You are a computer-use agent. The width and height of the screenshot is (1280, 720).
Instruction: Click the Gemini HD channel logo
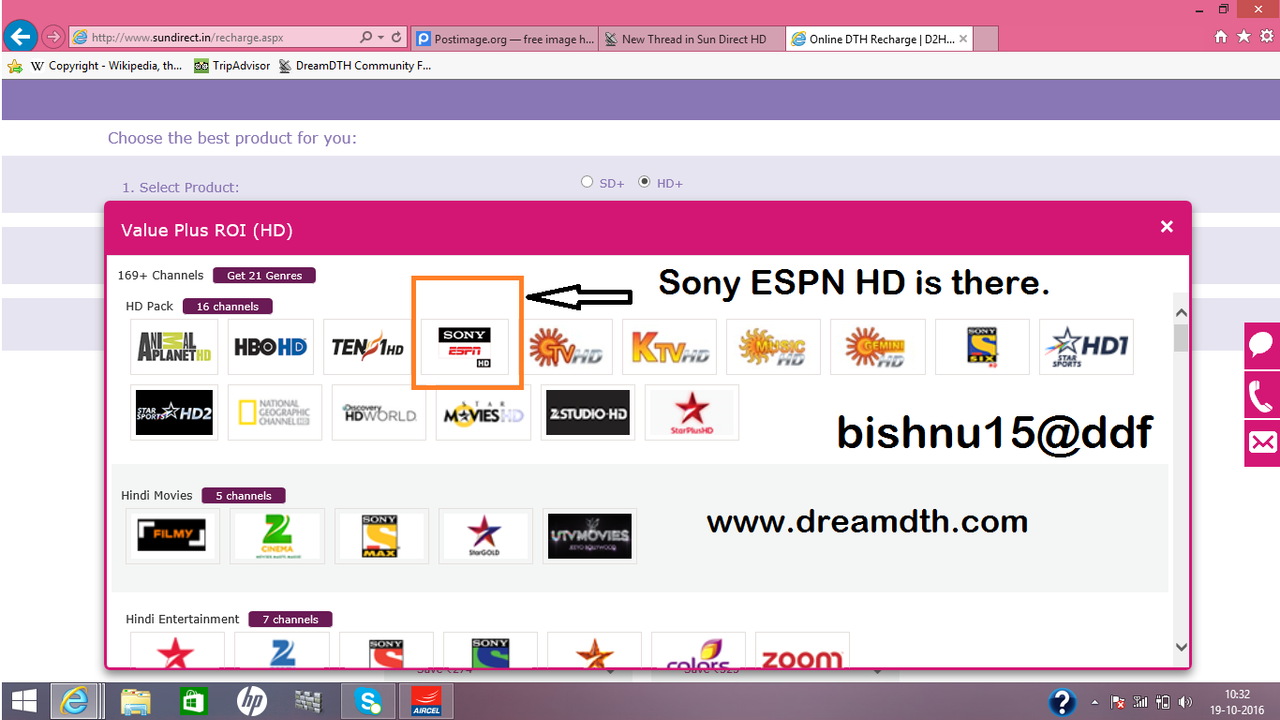coord(877,347)
